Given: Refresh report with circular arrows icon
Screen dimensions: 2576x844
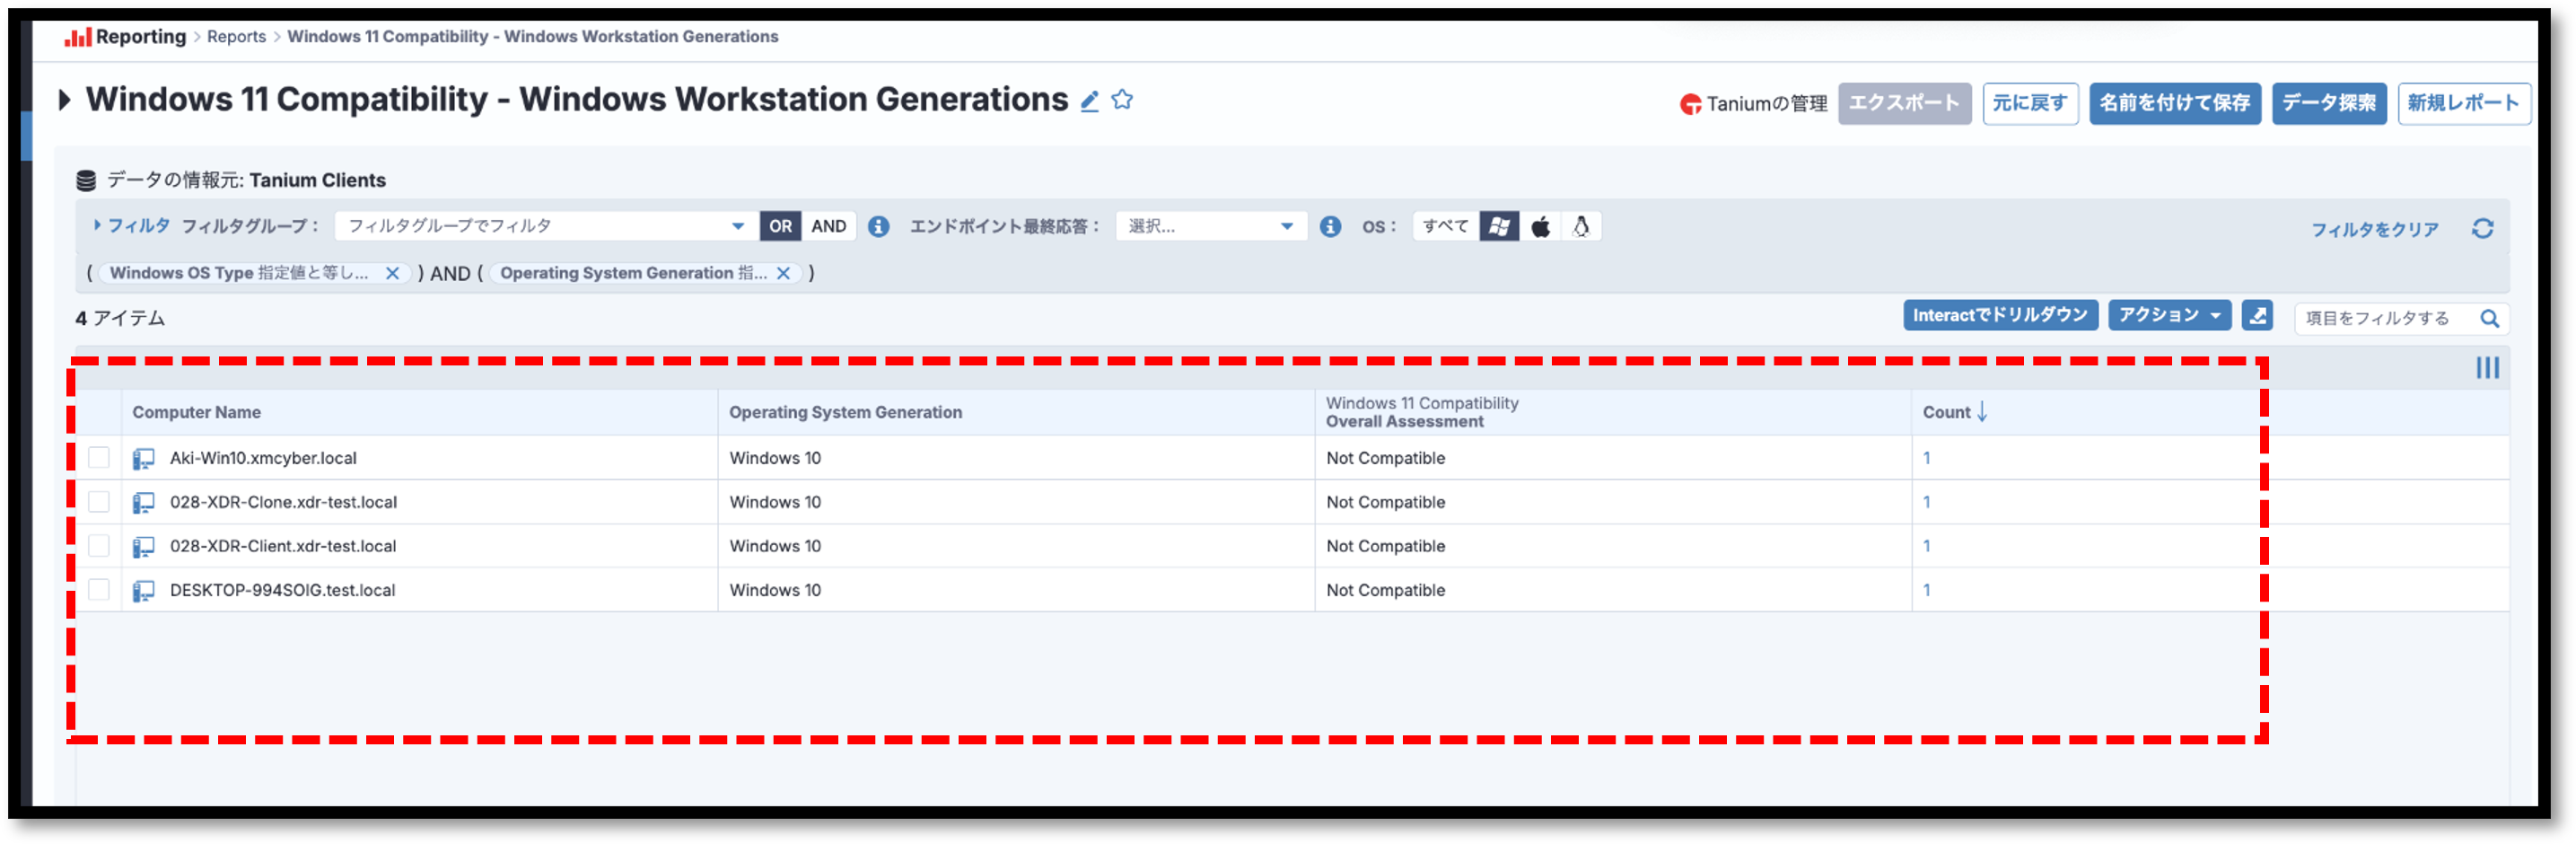Looking at the screenshot, I should click(2482, 229).
